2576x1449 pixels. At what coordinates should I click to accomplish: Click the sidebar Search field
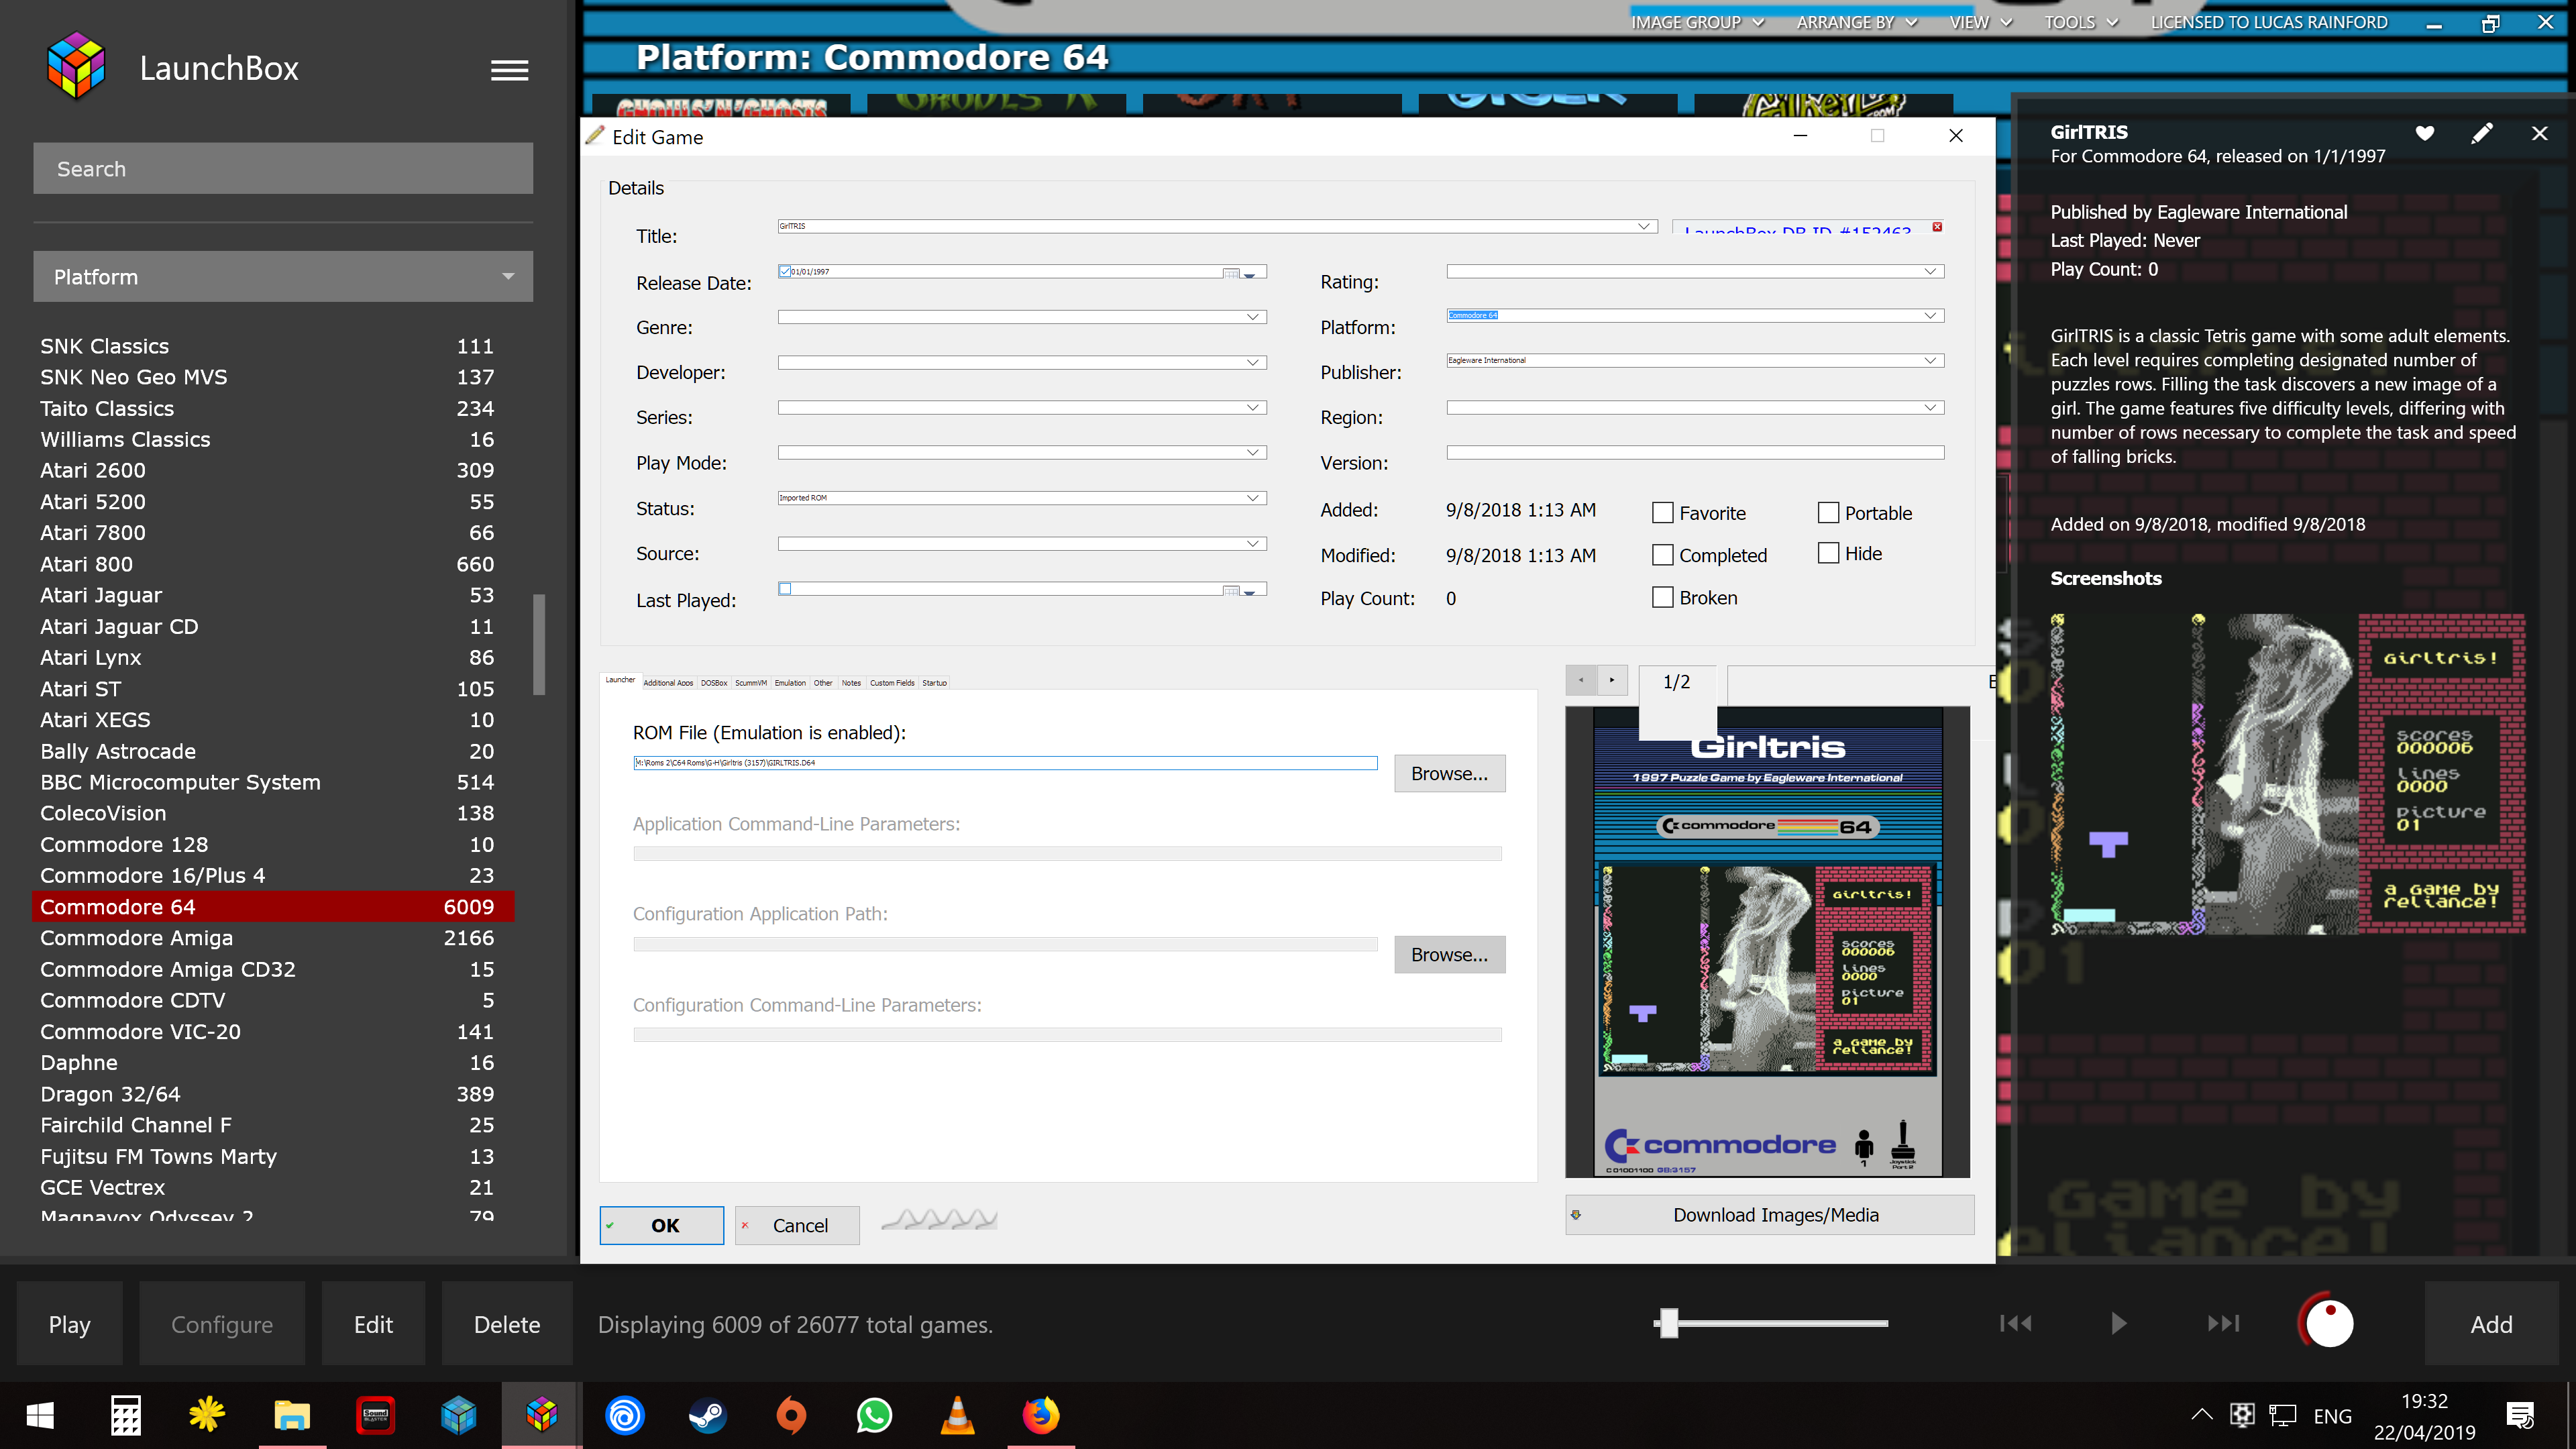[283, 168]
